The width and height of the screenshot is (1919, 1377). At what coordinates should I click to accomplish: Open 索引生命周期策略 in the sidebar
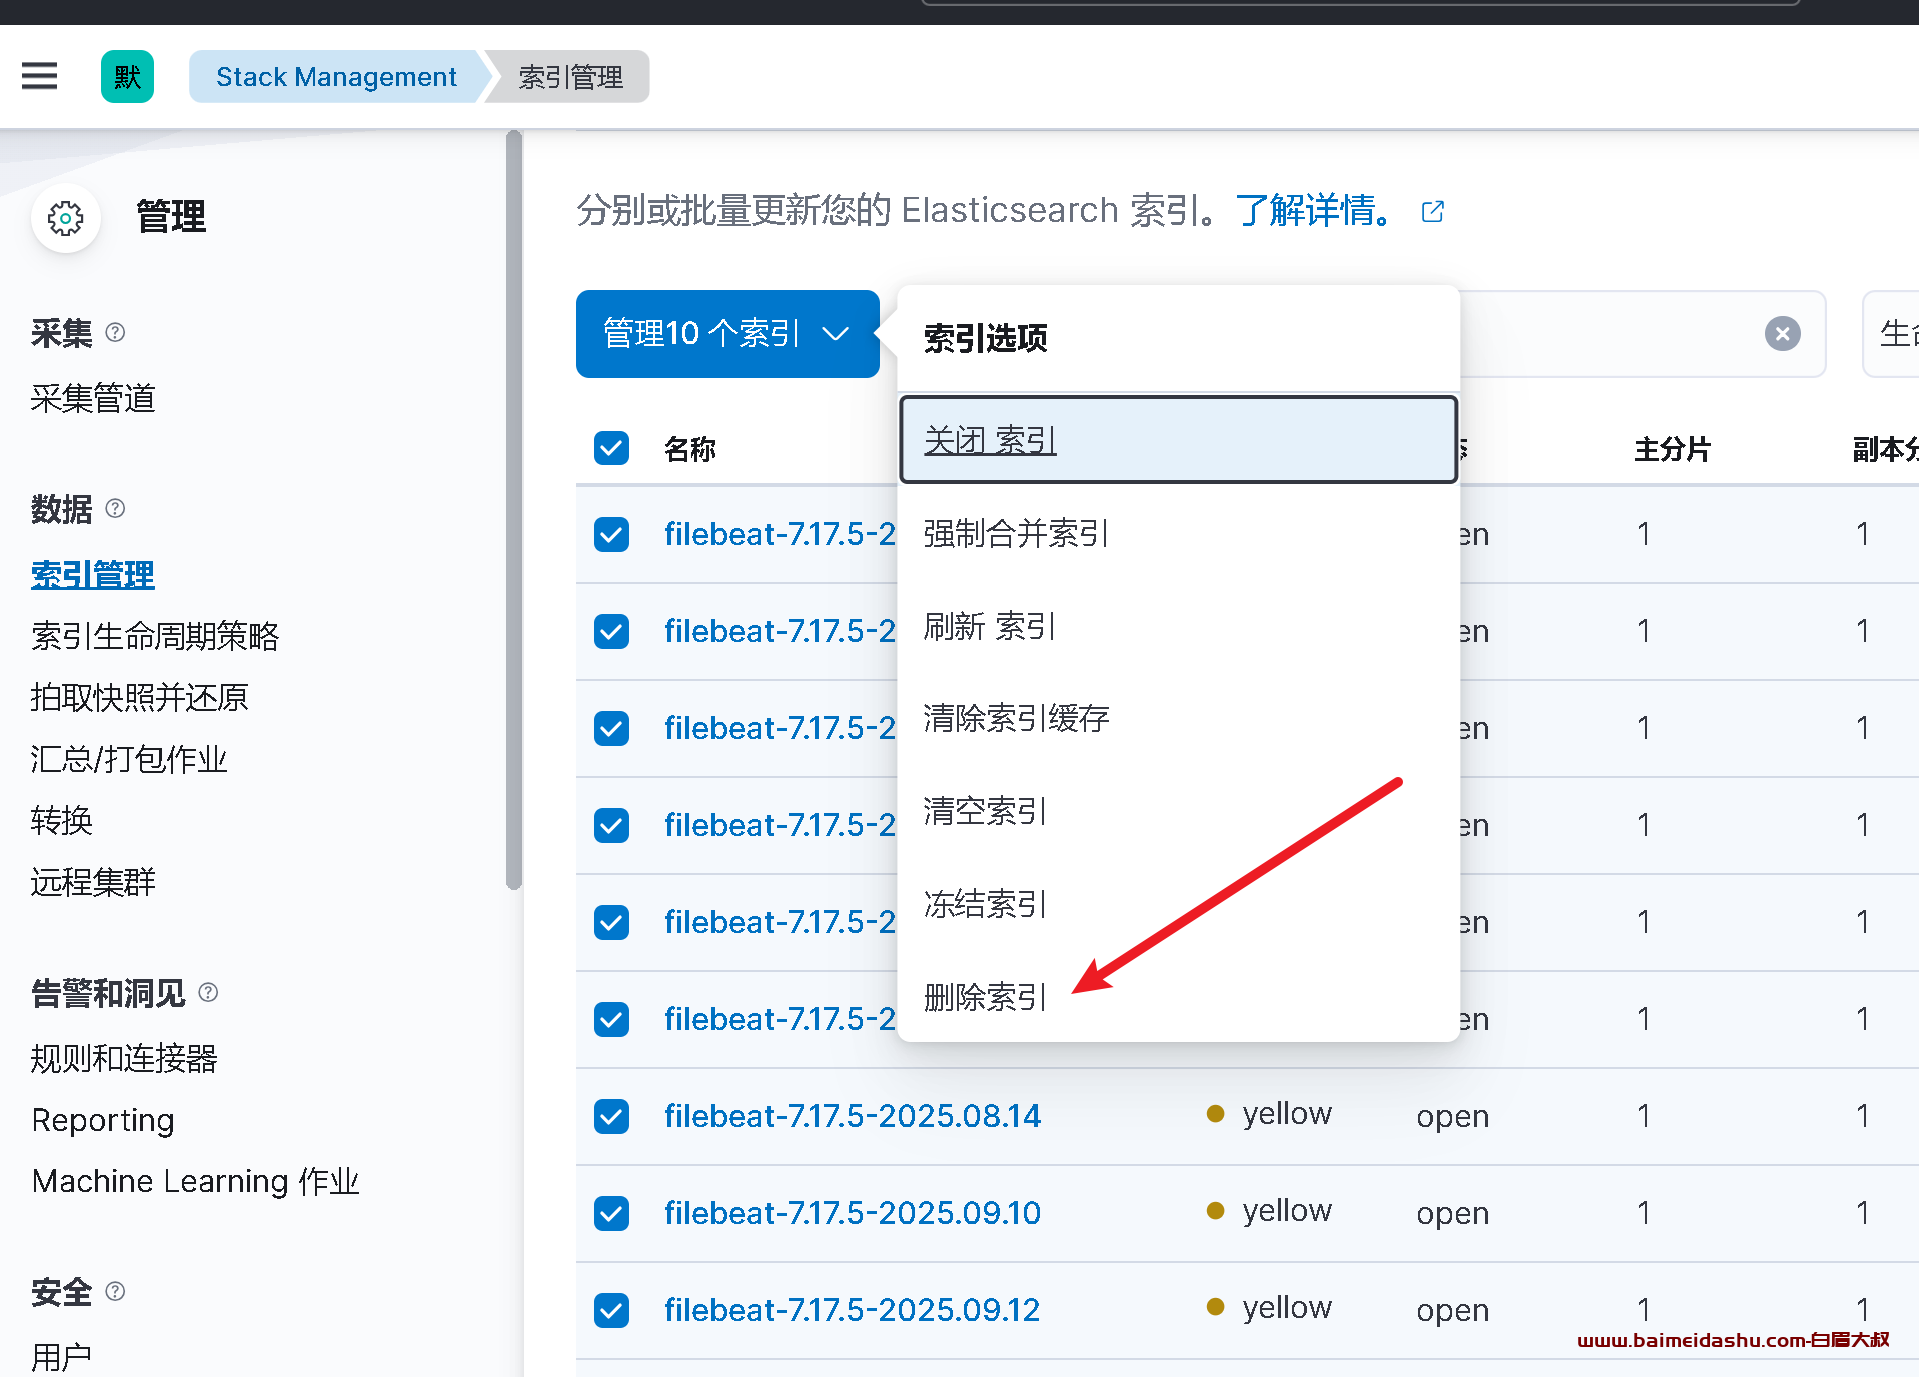point(155,636)
